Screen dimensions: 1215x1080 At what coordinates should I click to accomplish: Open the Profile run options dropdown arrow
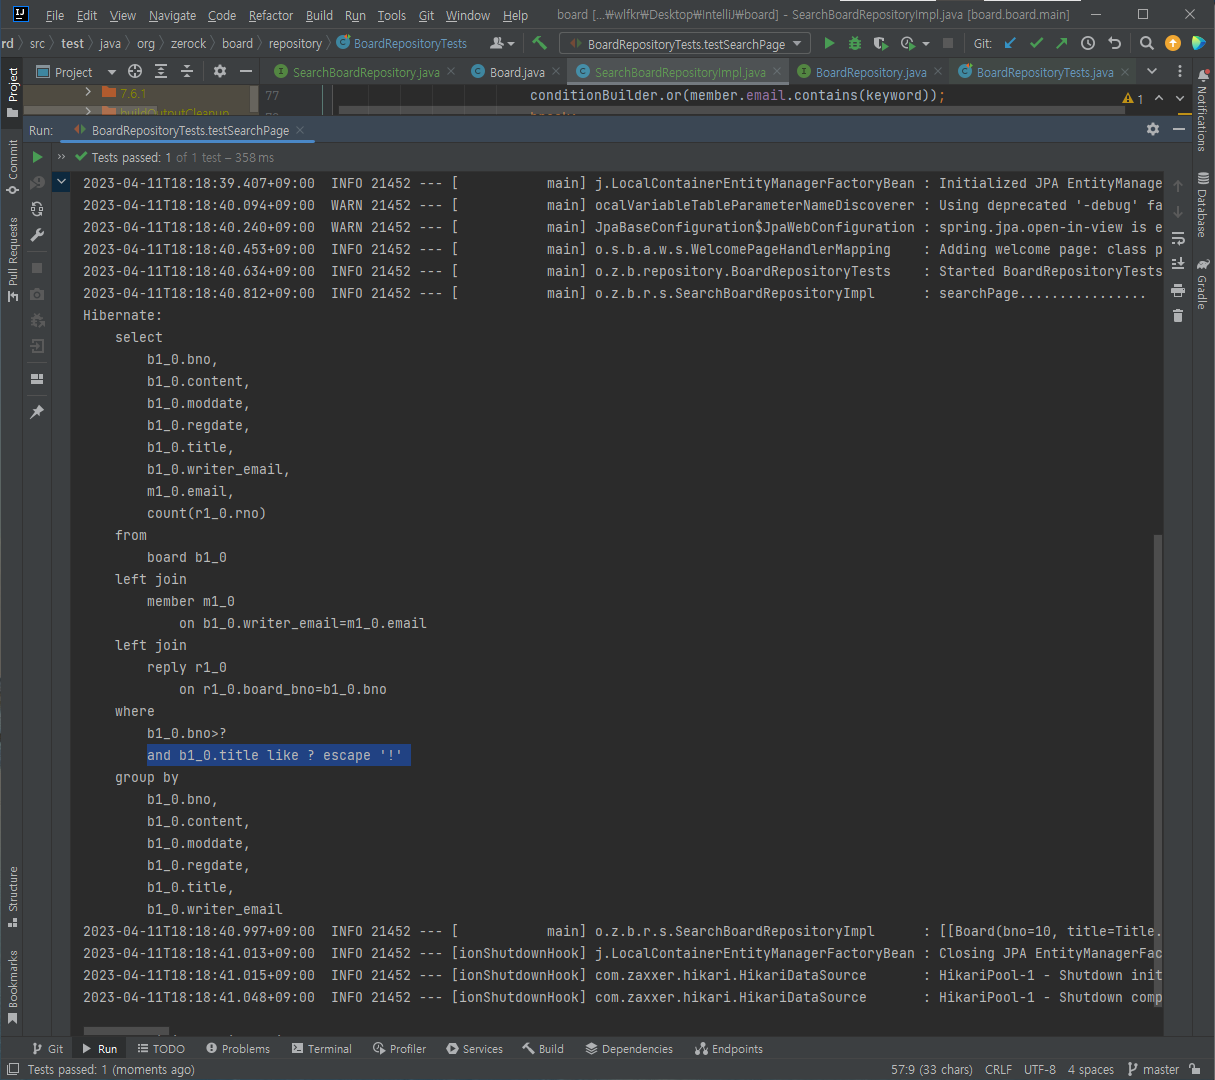(925, 44)
